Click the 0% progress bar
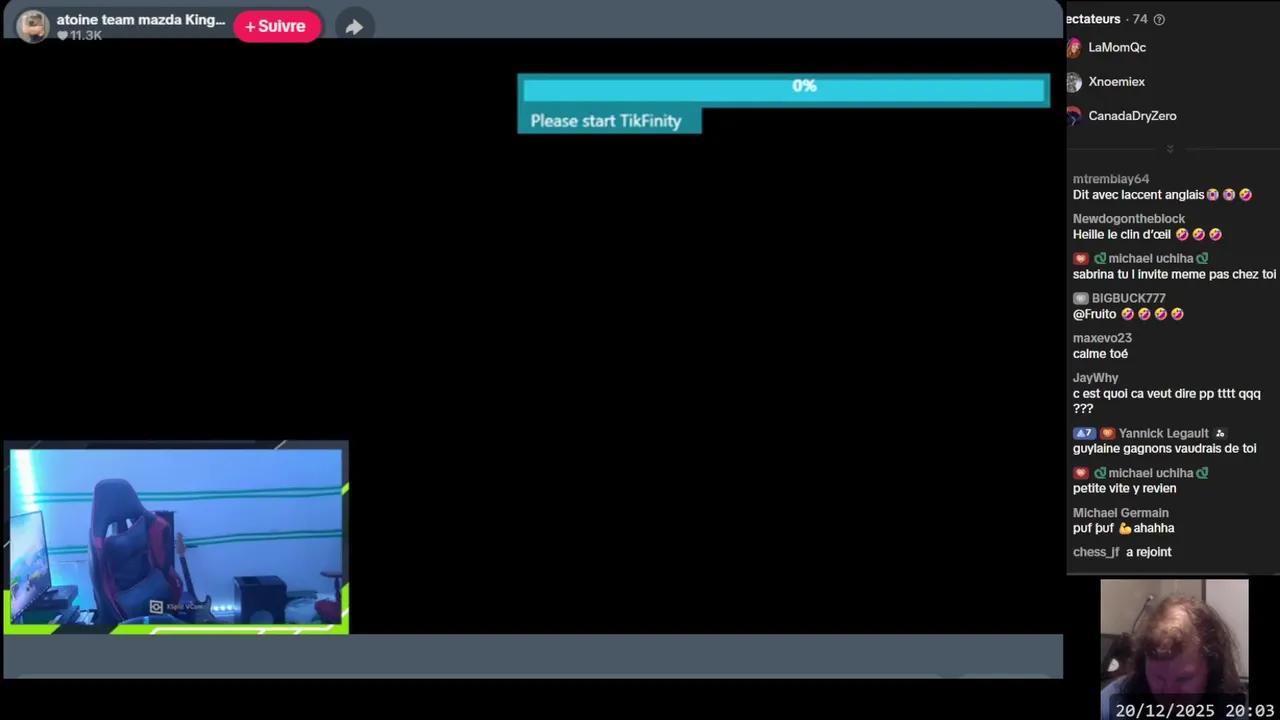Viewport: 1280px width, 720px height. tap(784, 89)
